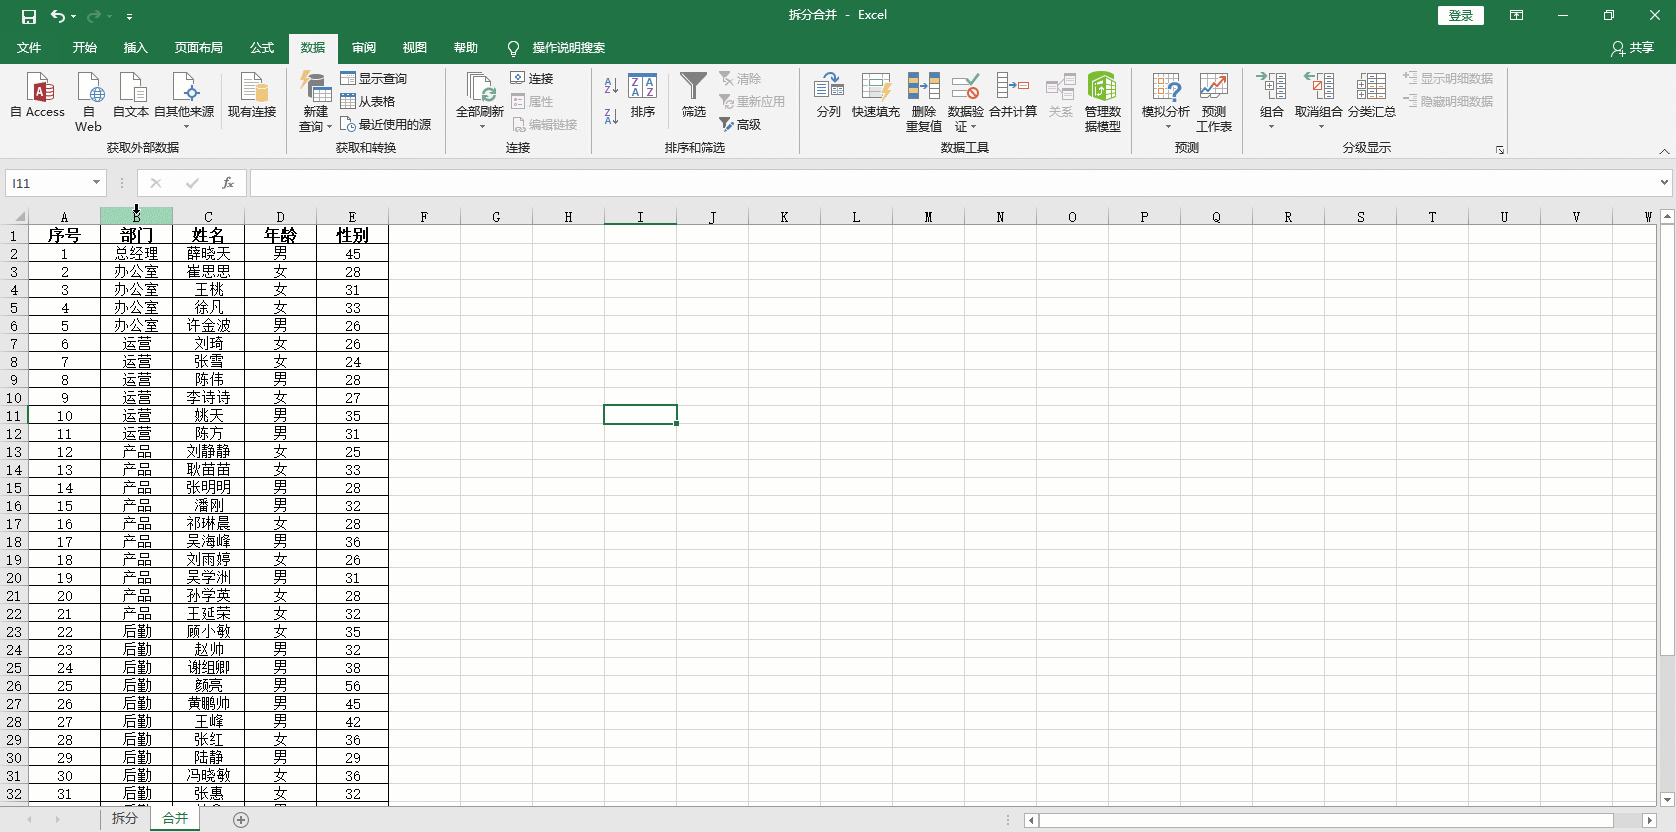Screen dimensions: 1676x832
Task: Import data from text file (自文本)
Action: pos(131,96)
